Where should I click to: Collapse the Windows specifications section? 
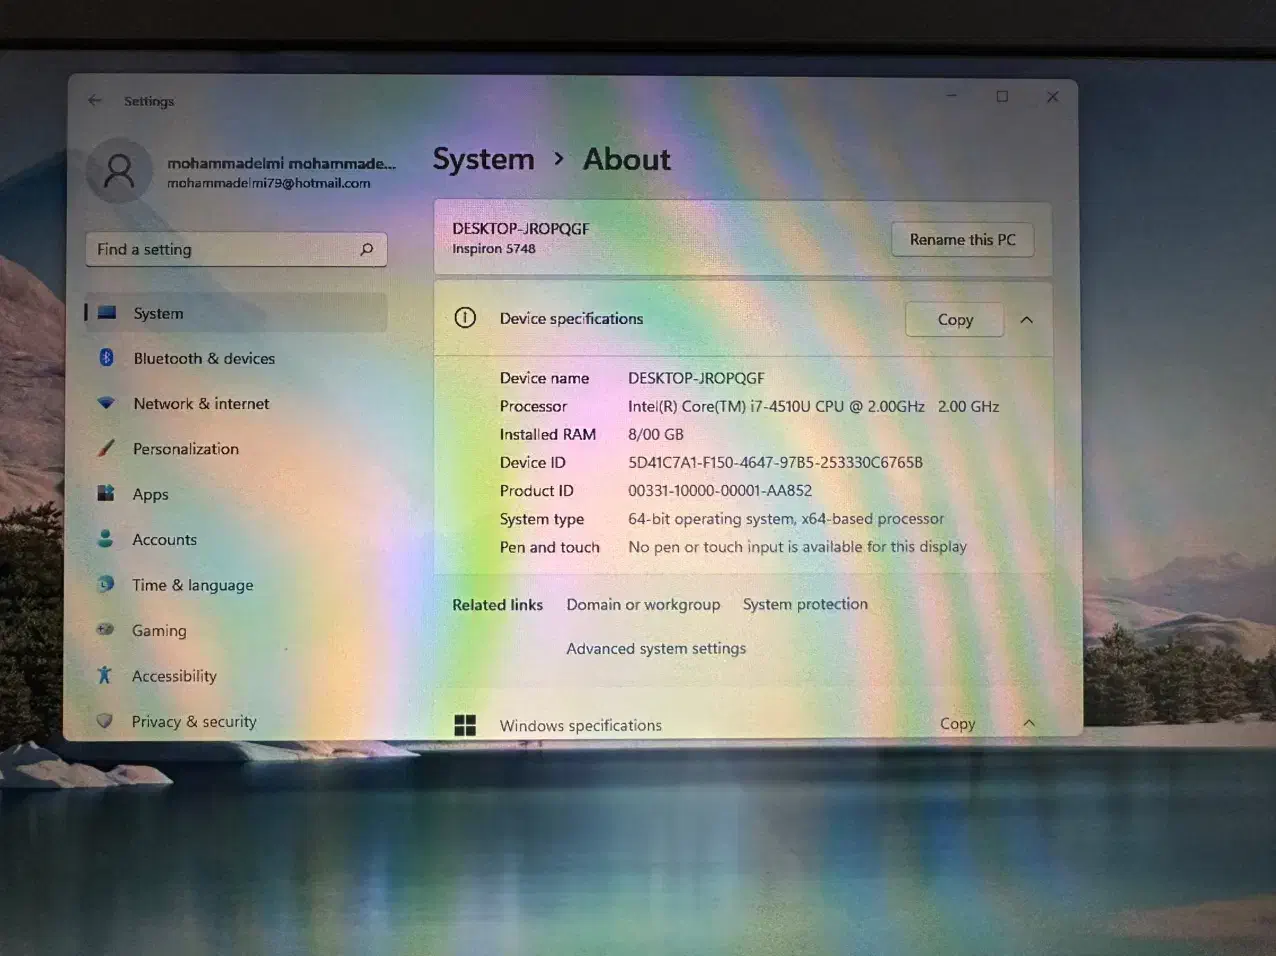pyautogui.click(x=1029, y=723)
